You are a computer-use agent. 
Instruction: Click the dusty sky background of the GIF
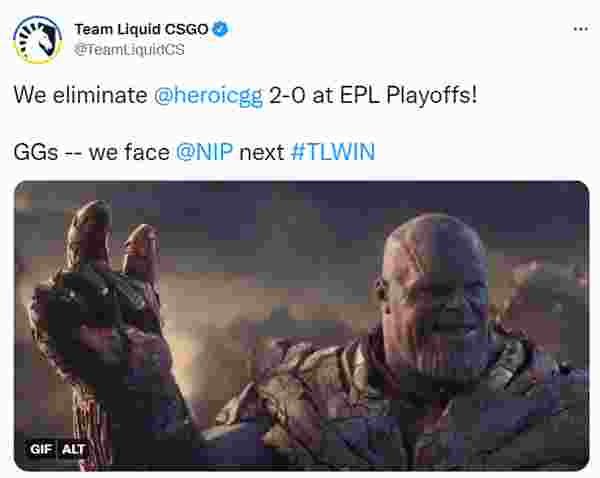pos(268,230)
